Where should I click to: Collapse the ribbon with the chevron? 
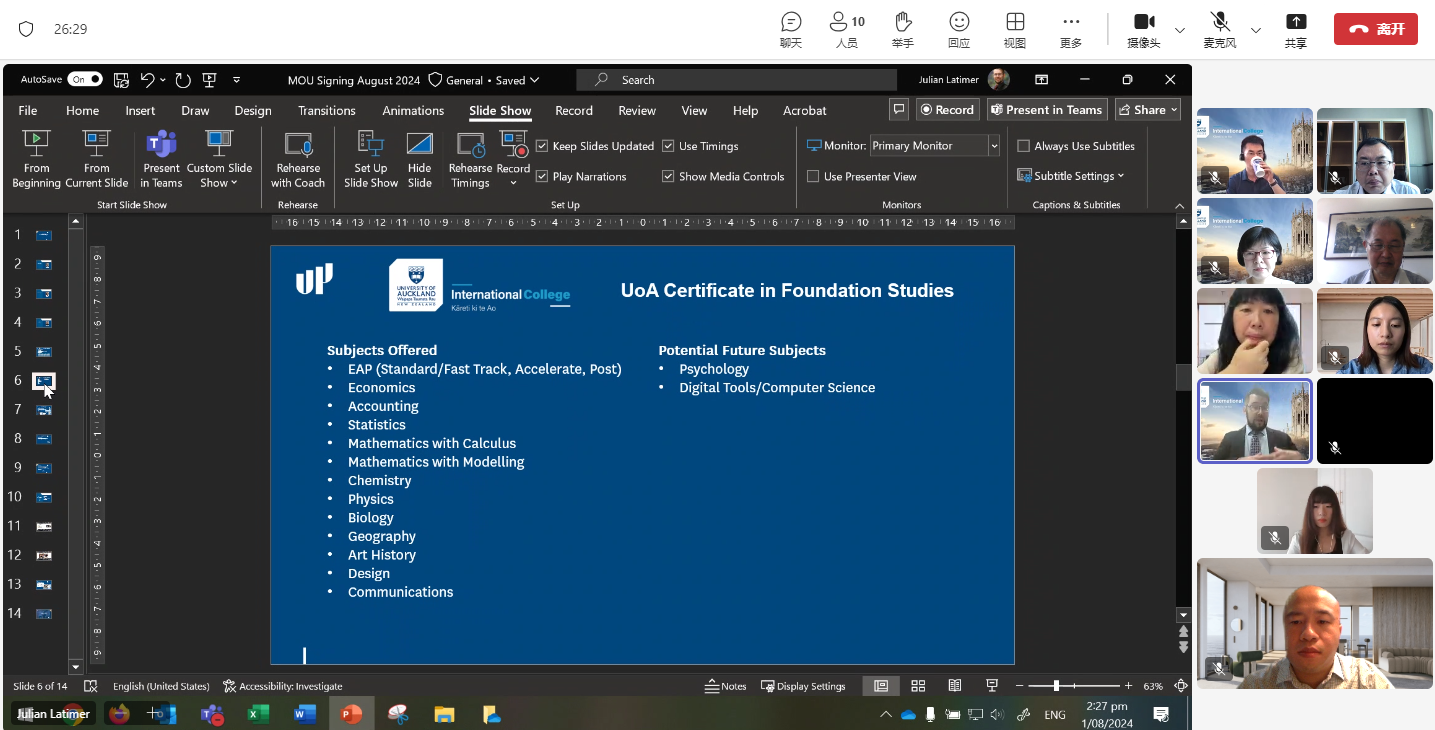tap(1178, 205)
